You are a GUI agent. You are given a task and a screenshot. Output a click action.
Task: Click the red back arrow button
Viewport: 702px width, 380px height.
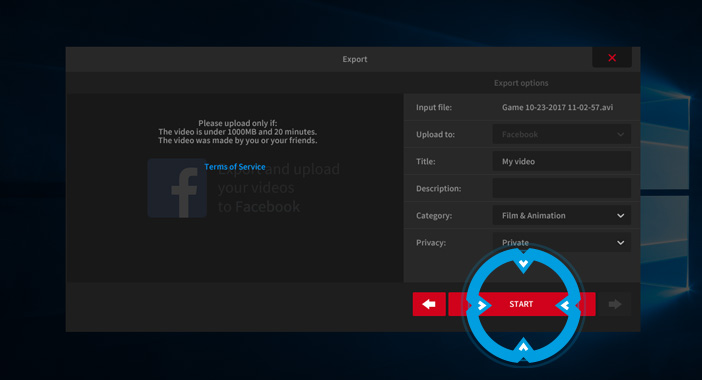pyautogui.click(x=429, y=304)
